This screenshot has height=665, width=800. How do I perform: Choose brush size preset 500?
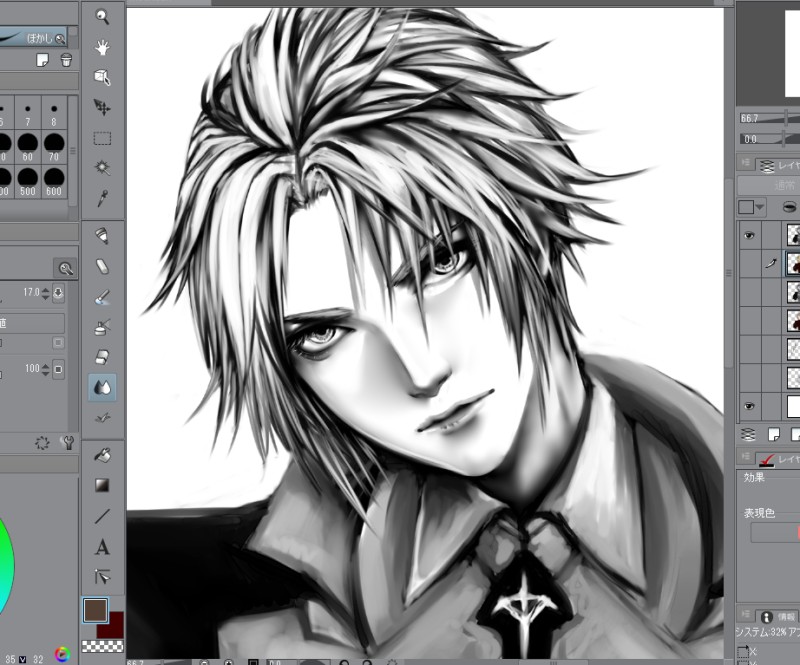click(x=28, y=182)
